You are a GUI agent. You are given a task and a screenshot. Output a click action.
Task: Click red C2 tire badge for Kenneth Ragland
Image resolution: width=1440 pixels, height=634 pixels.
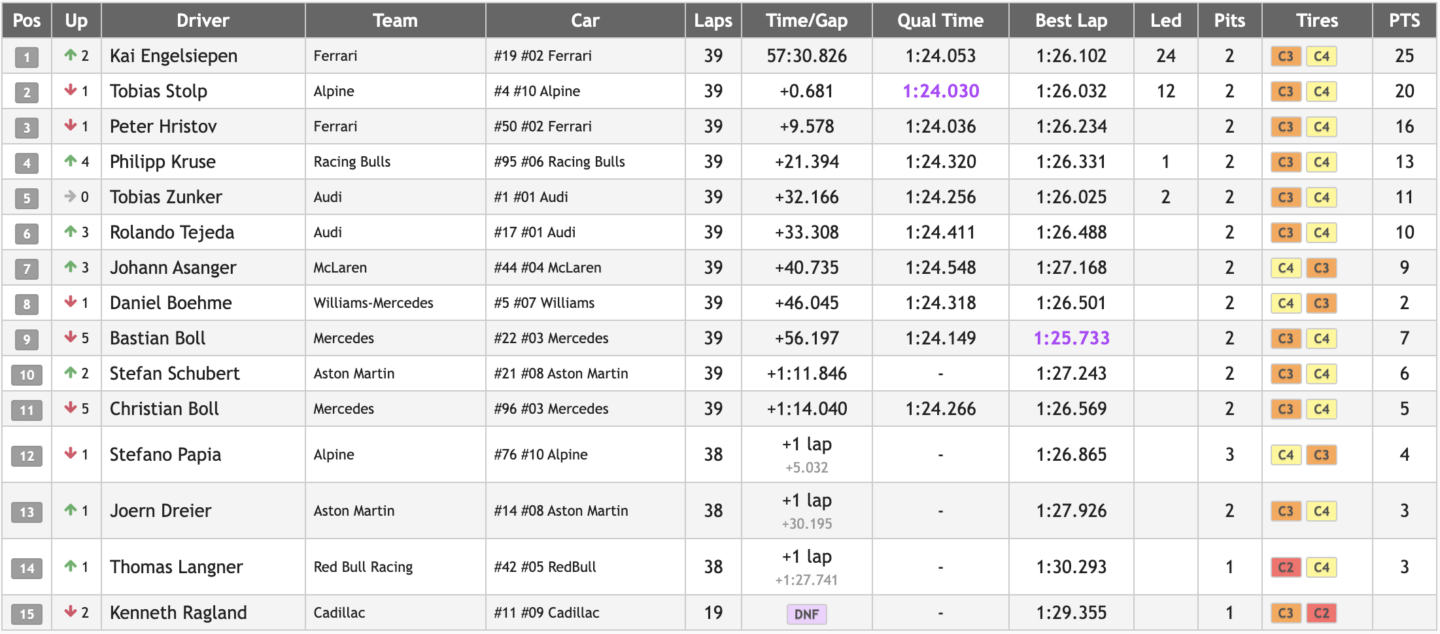1321,614
